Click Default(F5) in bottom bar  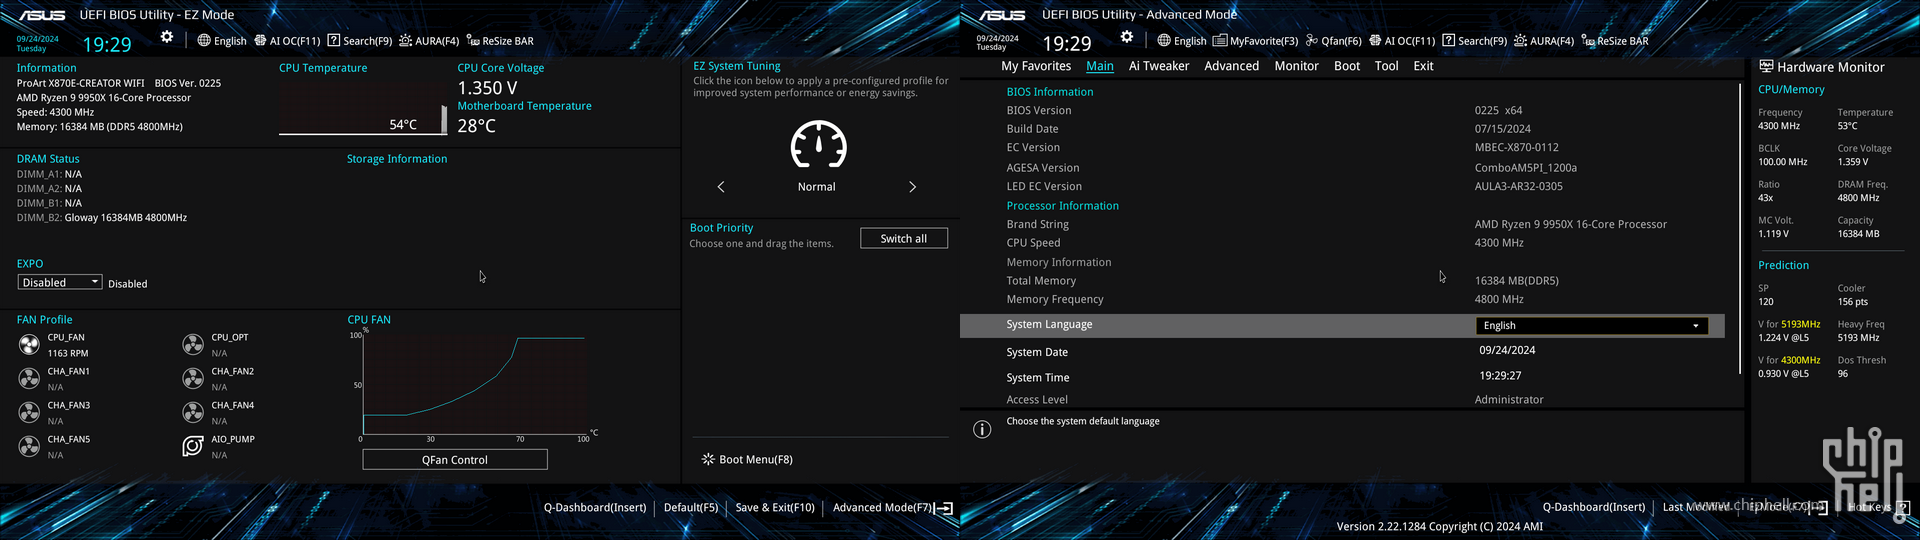click(691, 508)
